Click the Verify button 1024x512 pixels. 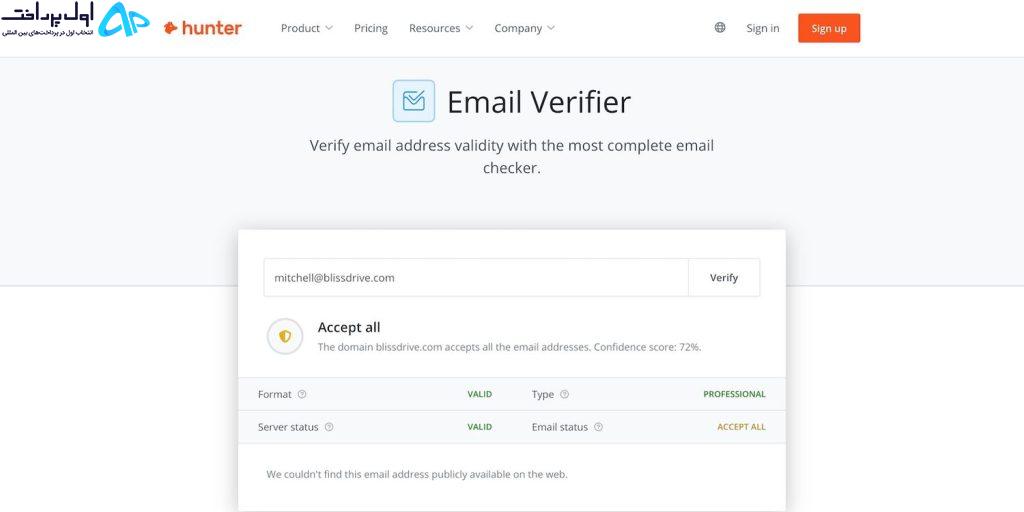point(724,278)
